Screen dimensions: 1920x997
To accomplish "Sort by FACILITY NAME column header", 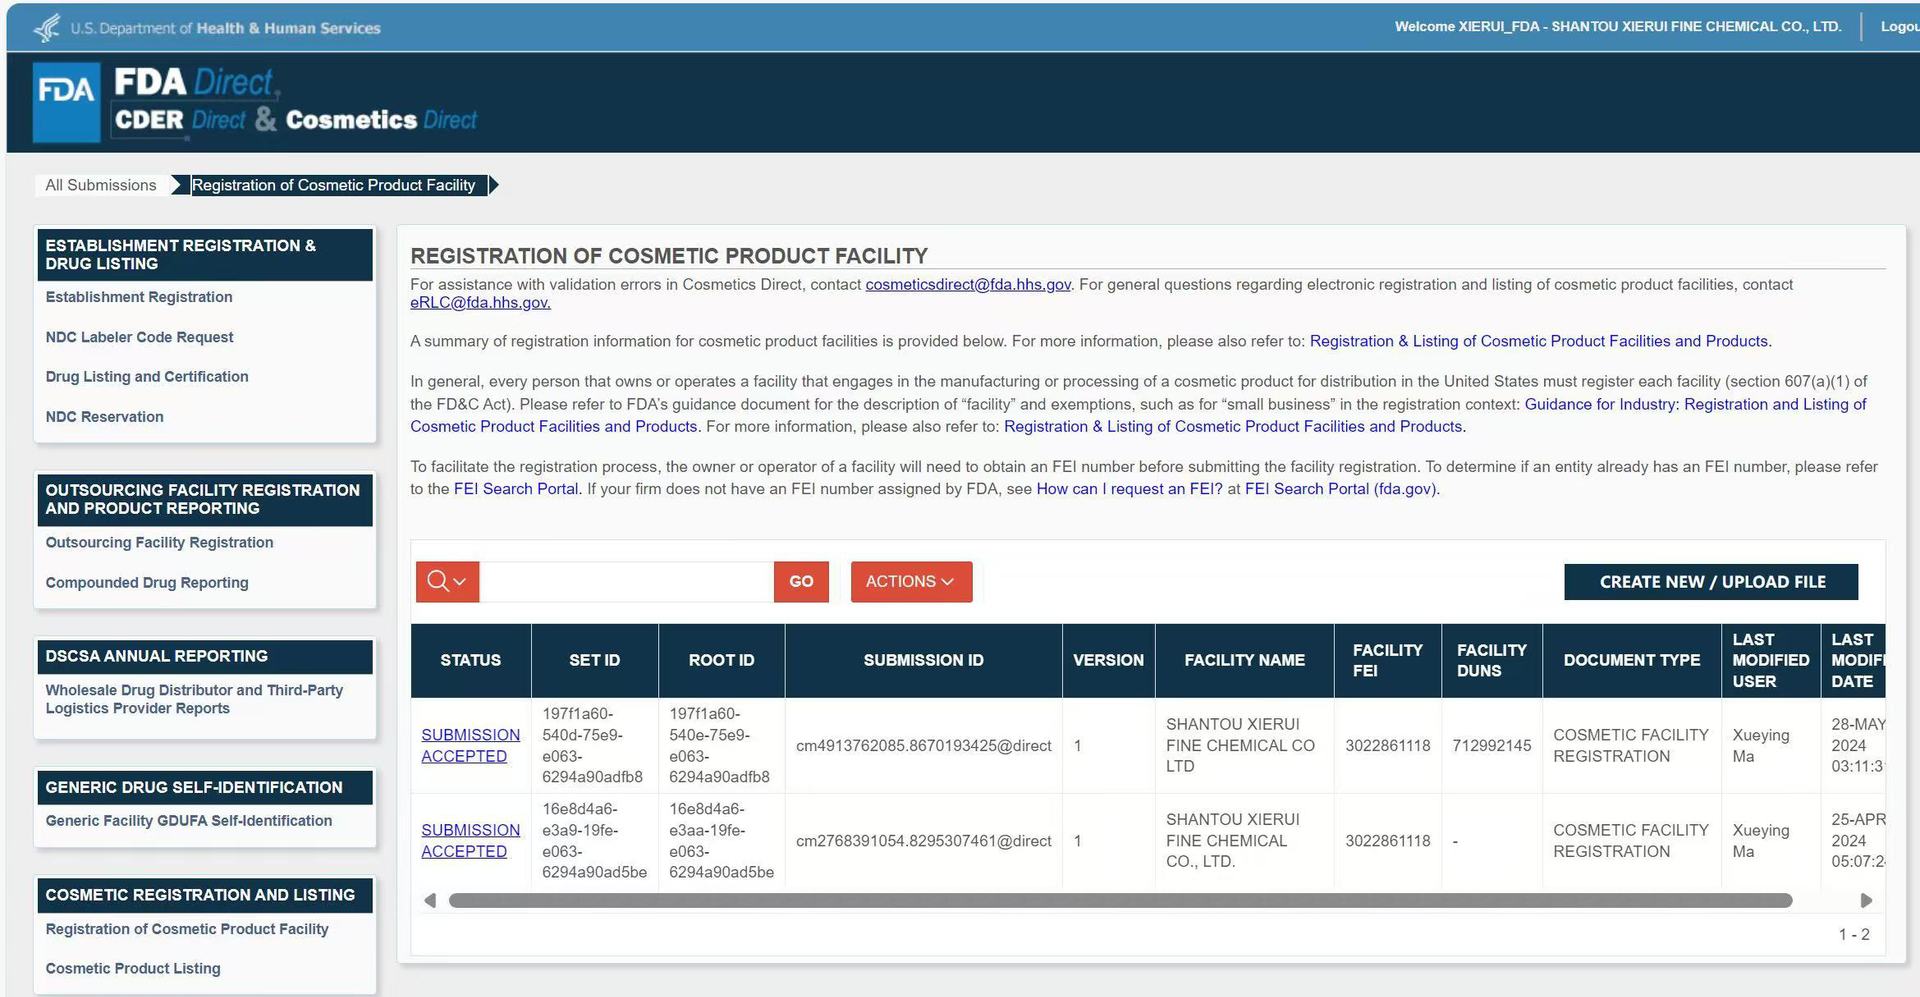I will [x=1245, y=660].
